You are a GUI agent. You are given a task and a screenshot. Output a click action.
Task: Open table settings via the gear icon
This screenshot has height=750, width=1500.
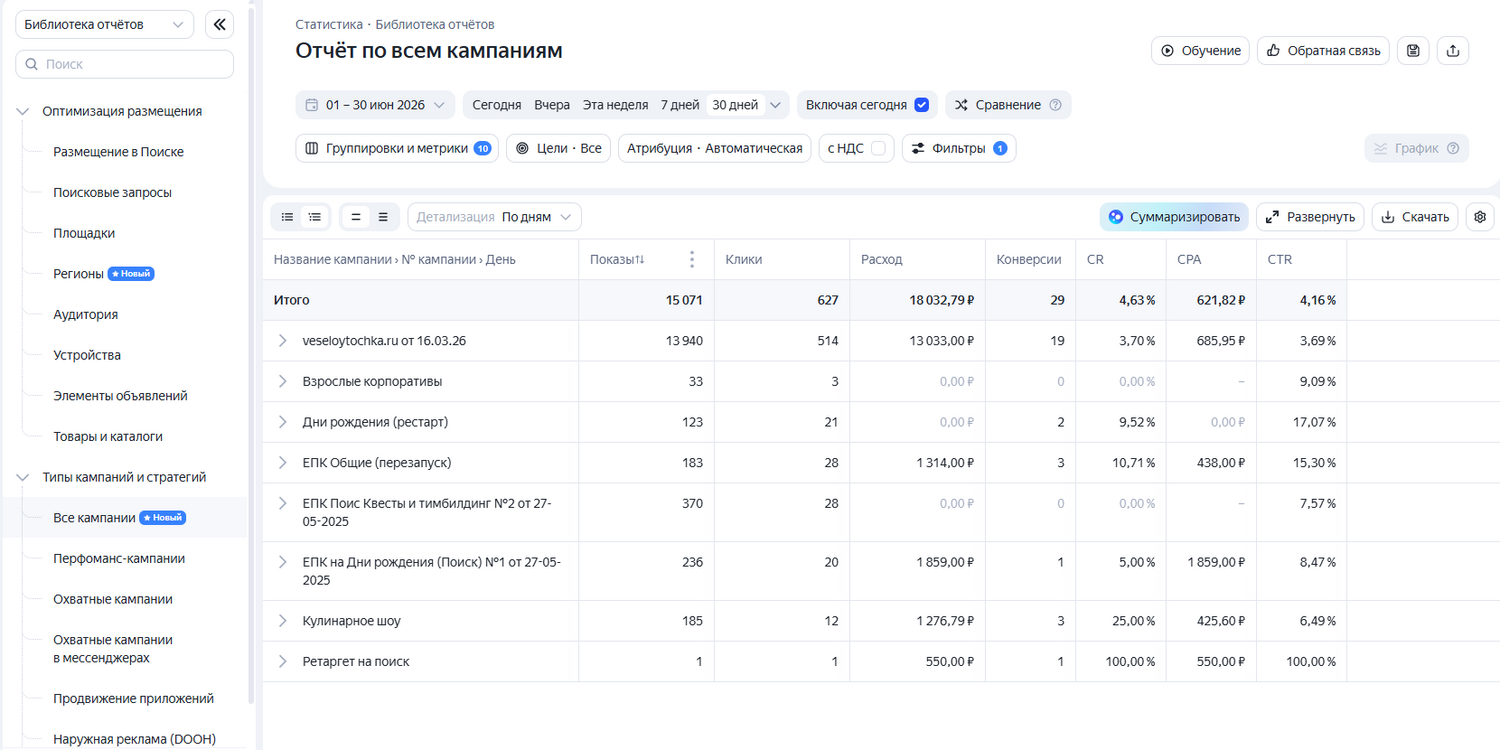point(1480,217)
